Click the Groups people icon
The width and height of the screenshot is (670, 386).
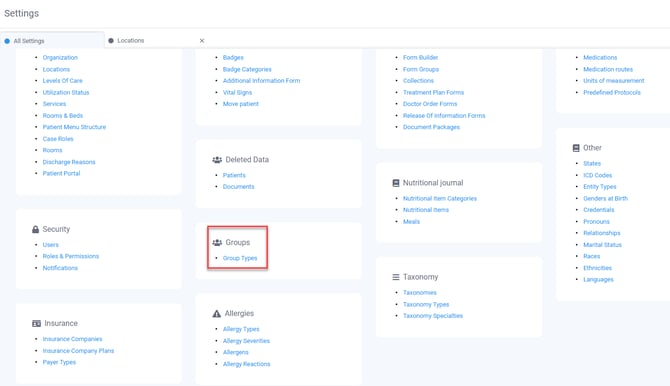point(217,243)
